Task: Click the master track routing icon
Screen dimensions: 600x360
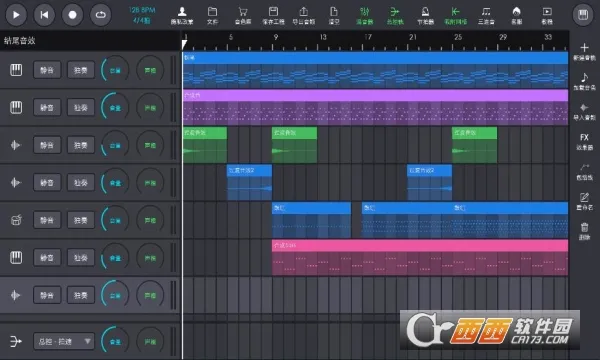Action: pos(16,341)
